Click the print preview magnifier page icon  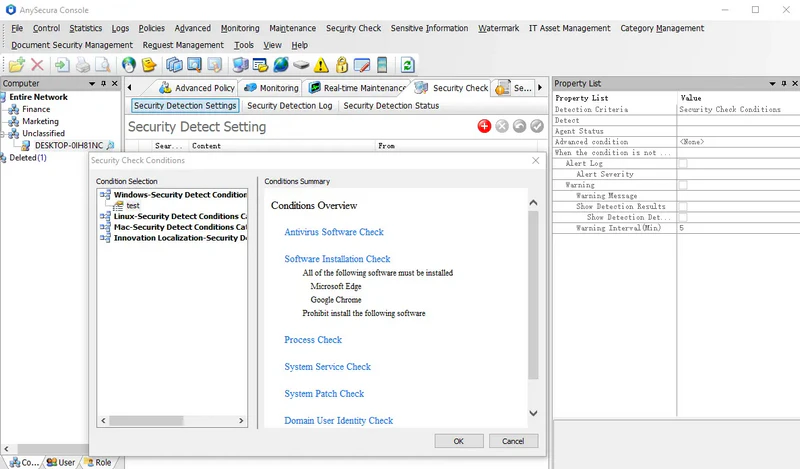pyautogui.click(x=103, y=65)
